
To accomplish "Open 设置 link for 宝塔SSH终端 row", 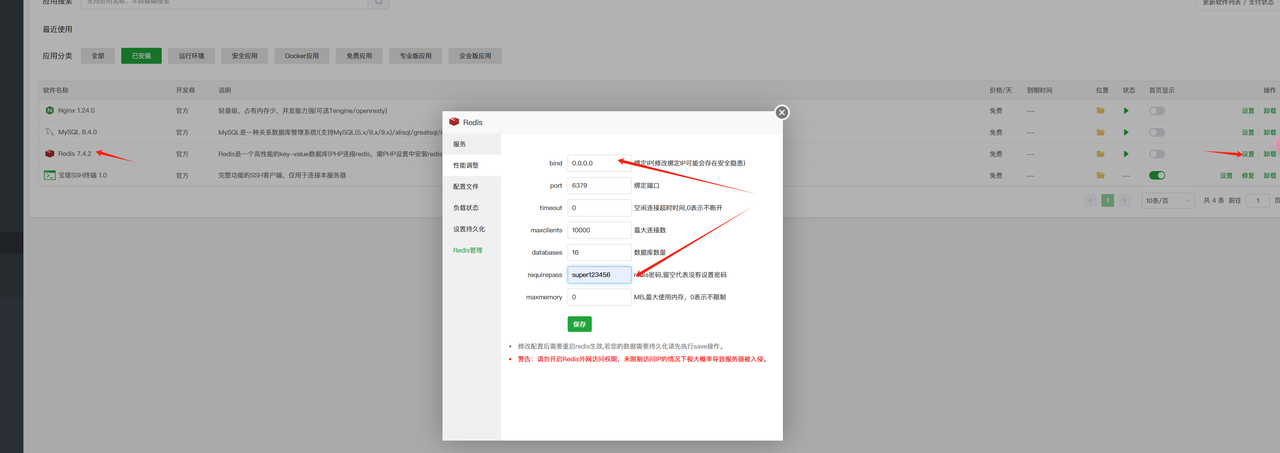I will [1225, 175].
